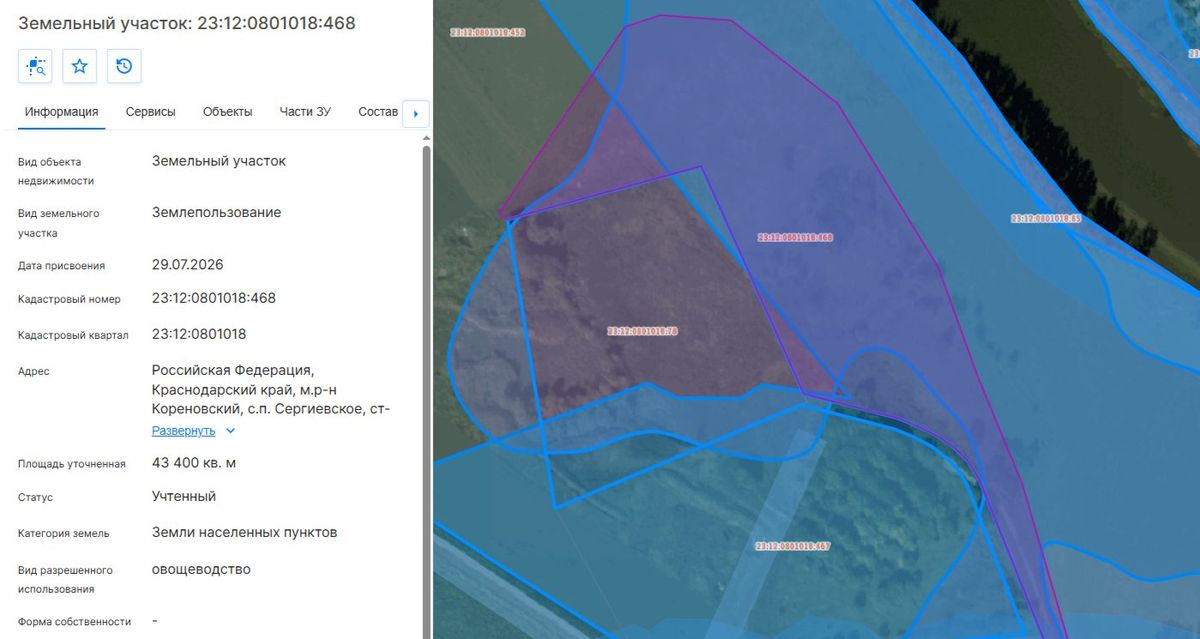Click the Площадь уточненная field label
Image resolution: width=1200 pixels, height=639 pixels.
point(72,464)
